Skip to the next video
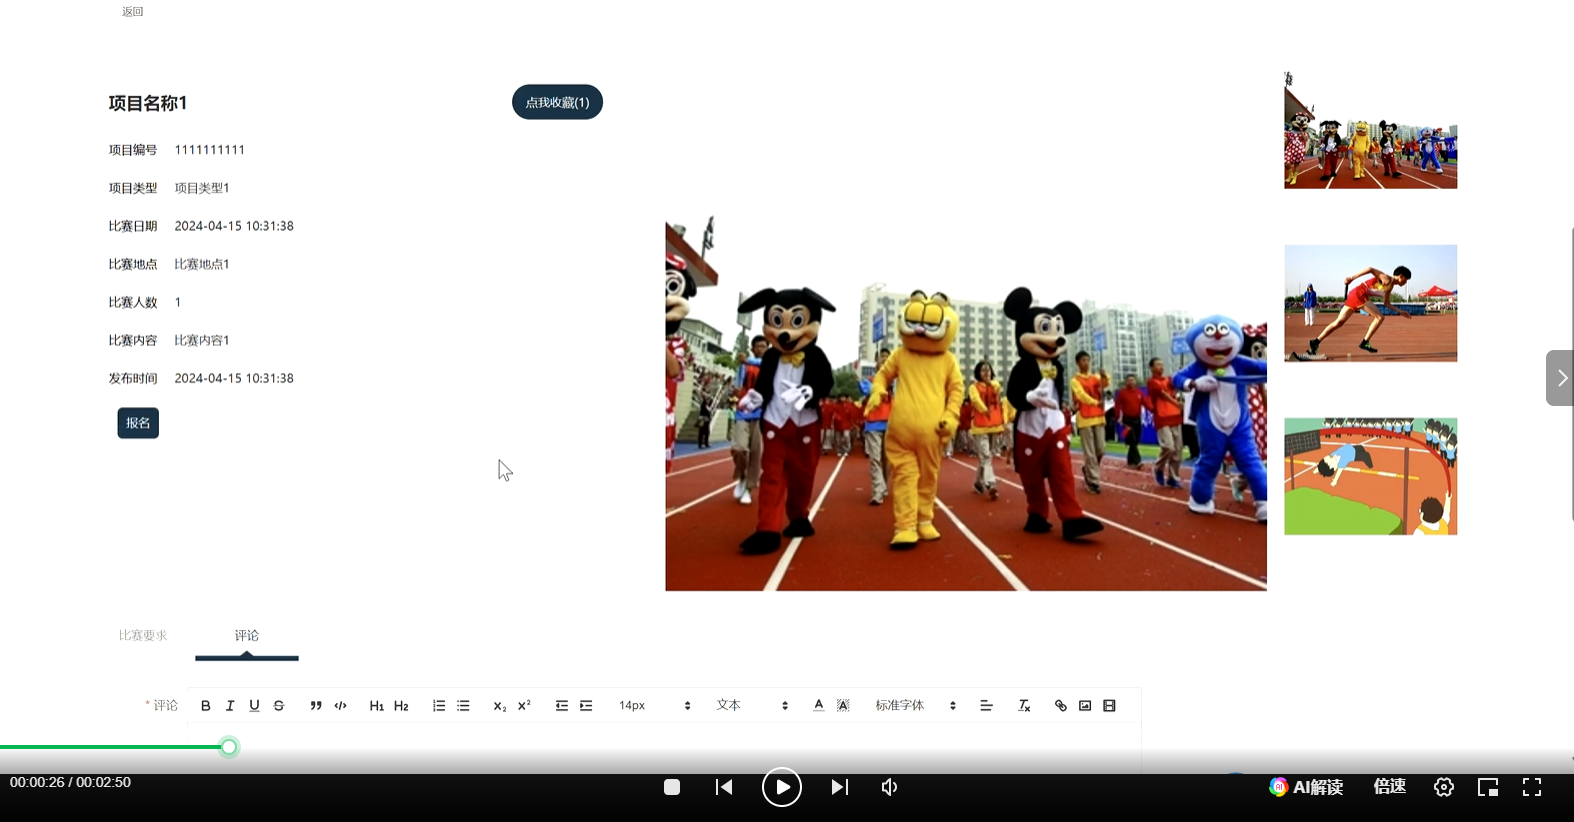 840,787
